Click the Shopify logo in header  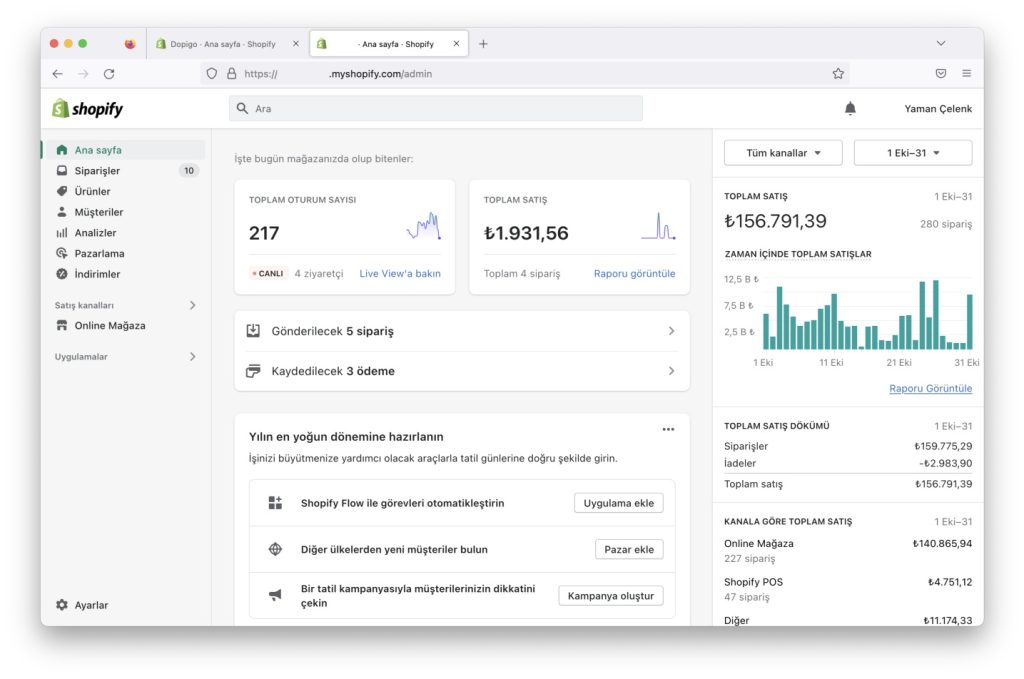click(88, 108)
